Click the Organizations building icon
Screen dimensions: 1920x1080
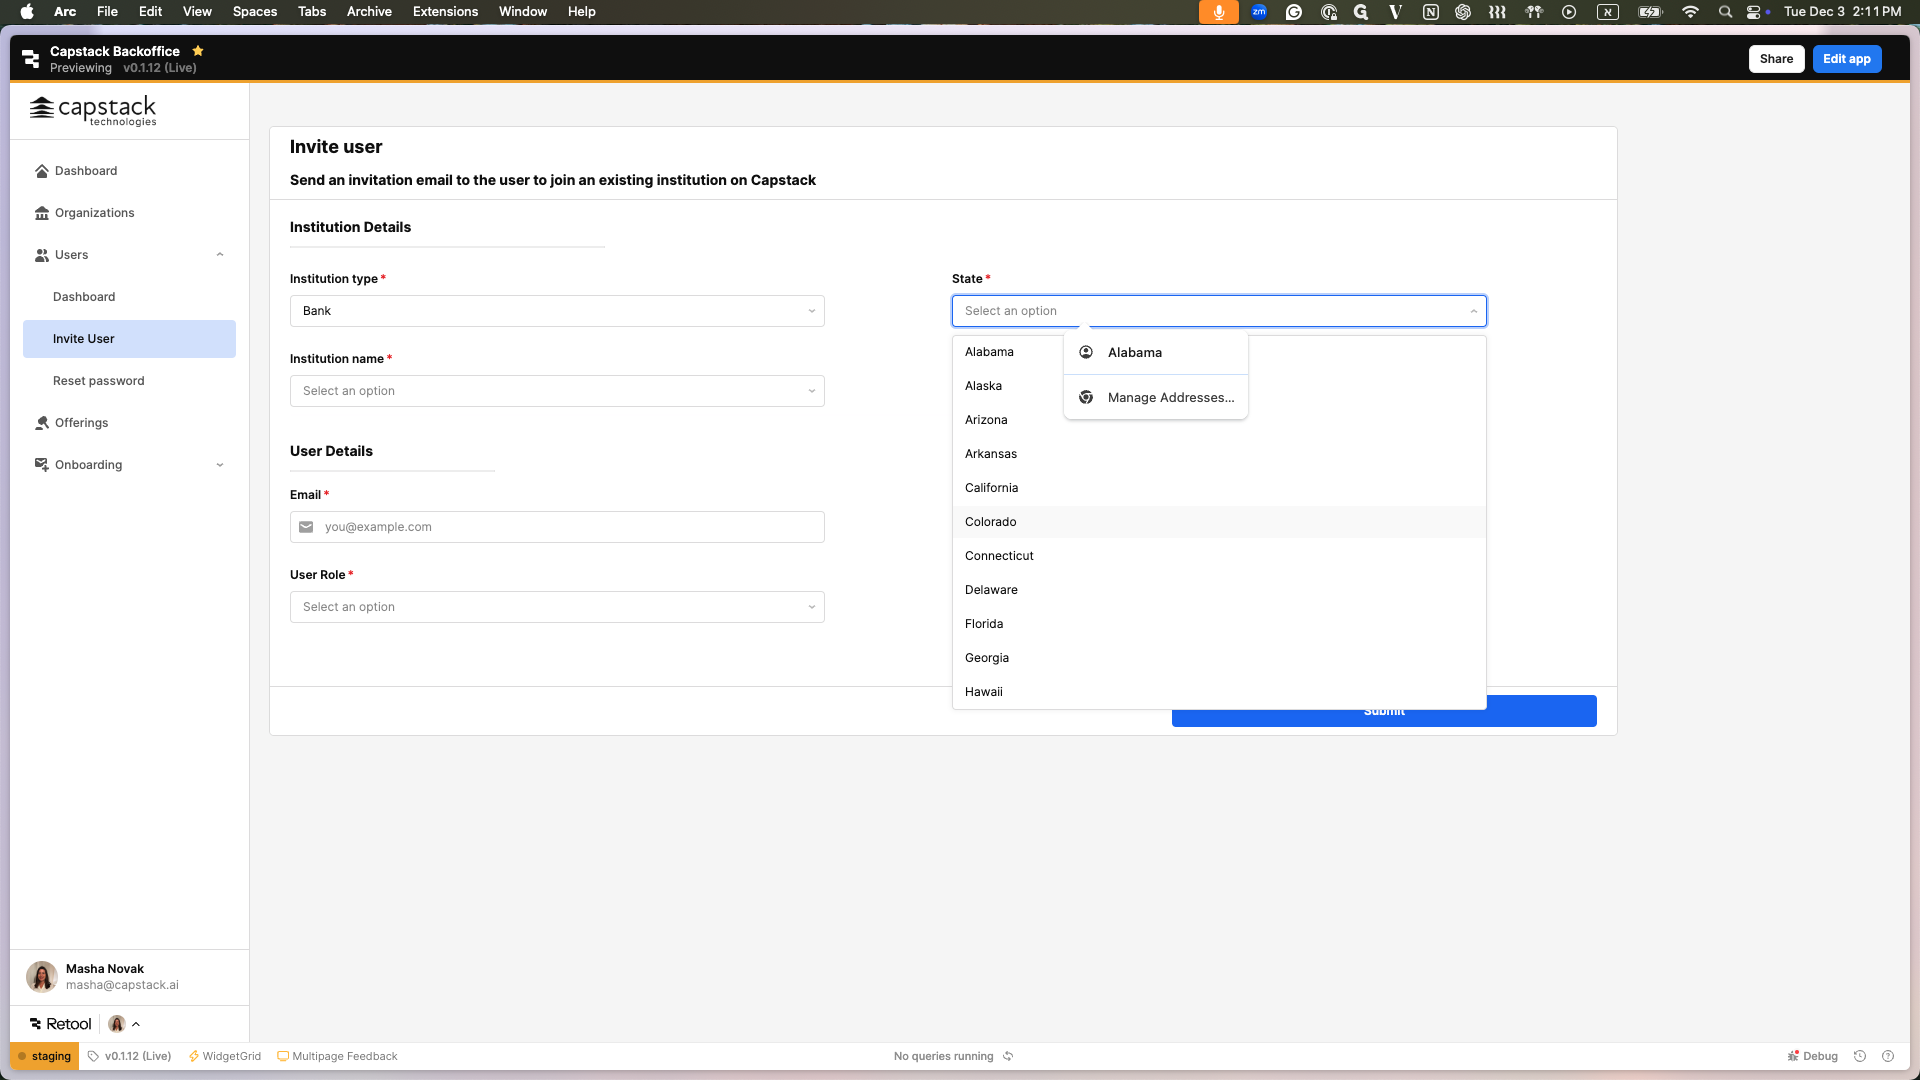42,213
